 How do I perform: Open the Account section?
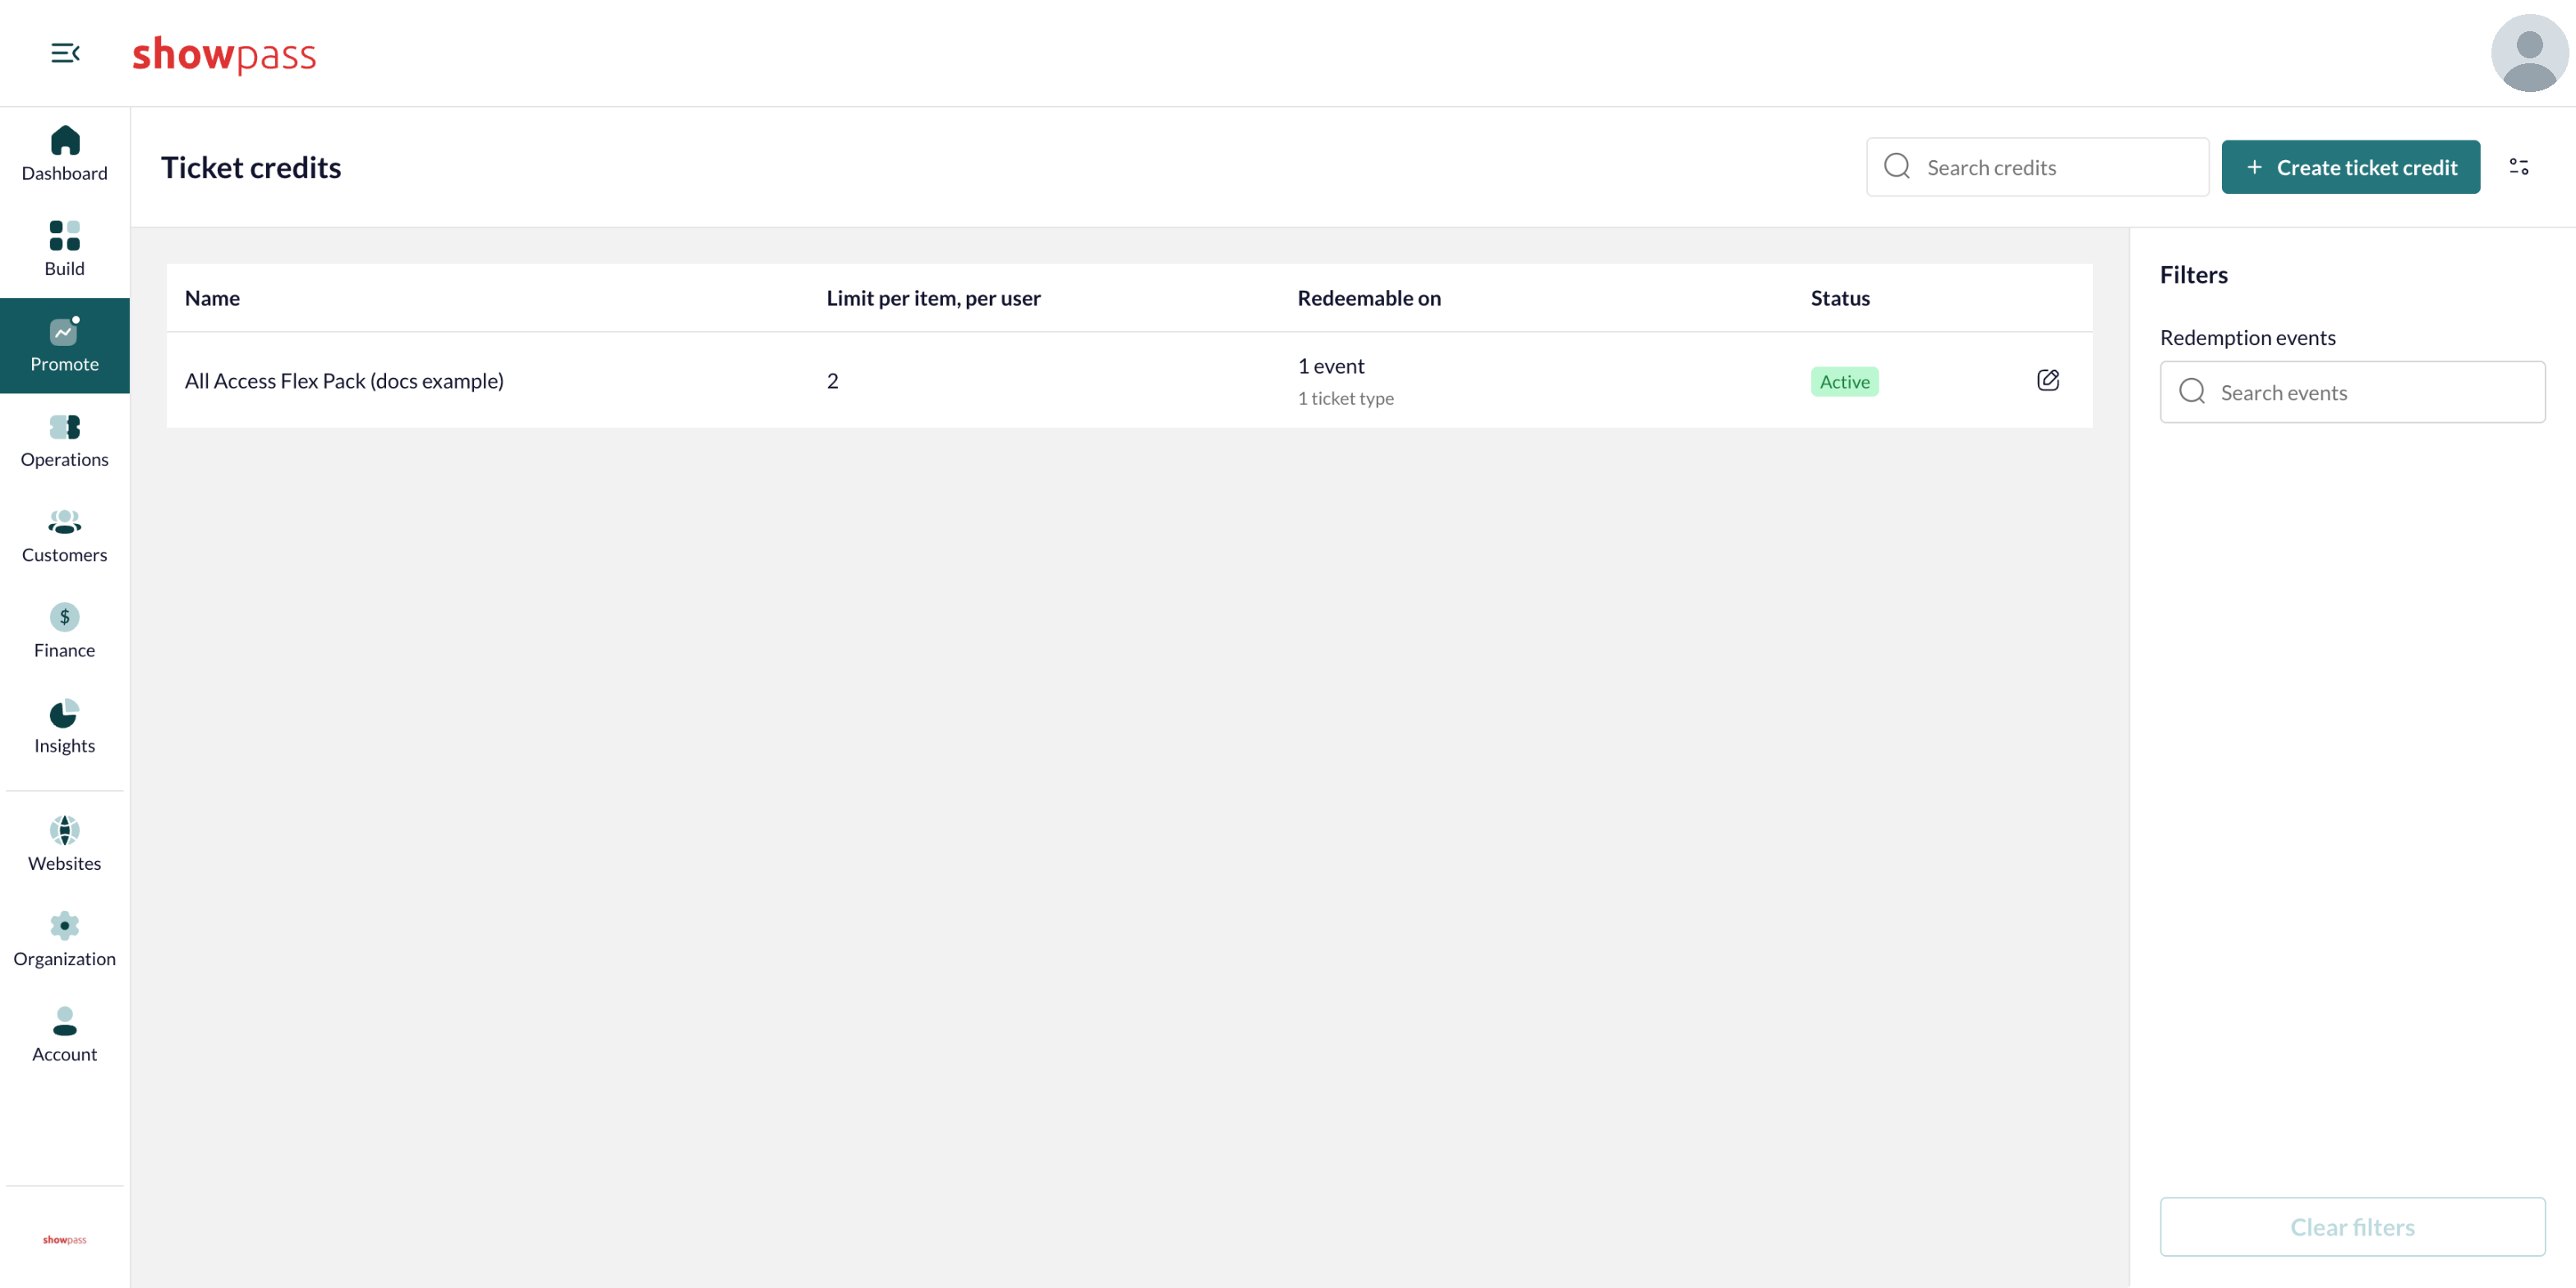coord(64,1036)
